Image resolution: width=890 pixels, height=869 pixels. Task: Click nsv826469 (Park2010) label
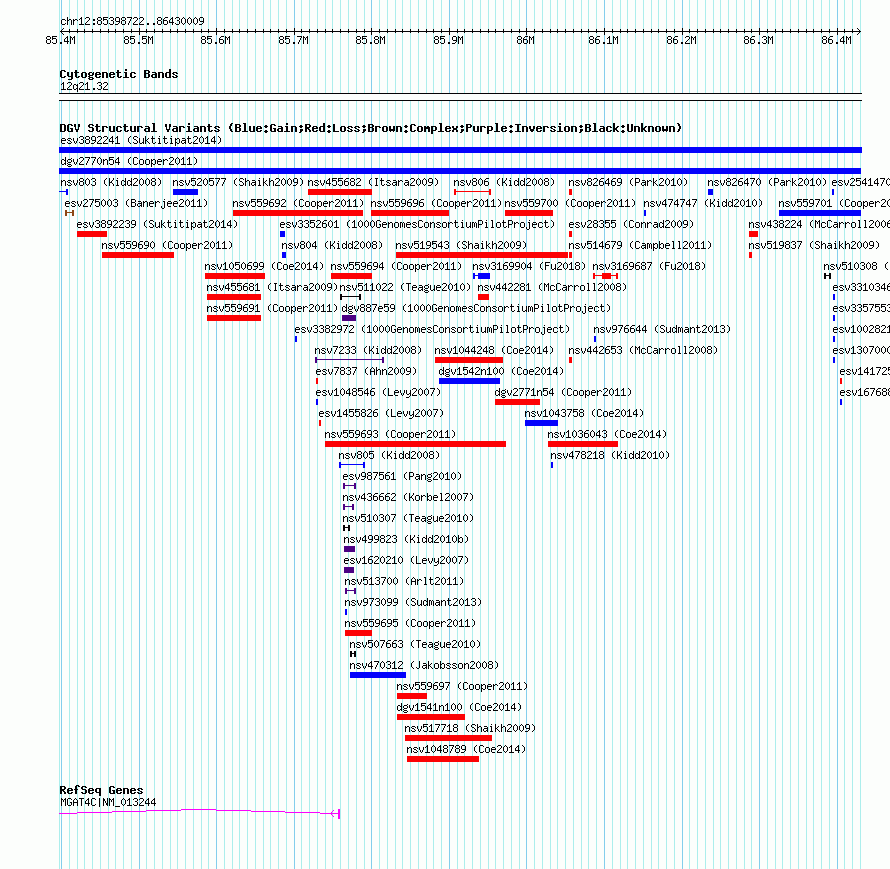tap(628, 182)
